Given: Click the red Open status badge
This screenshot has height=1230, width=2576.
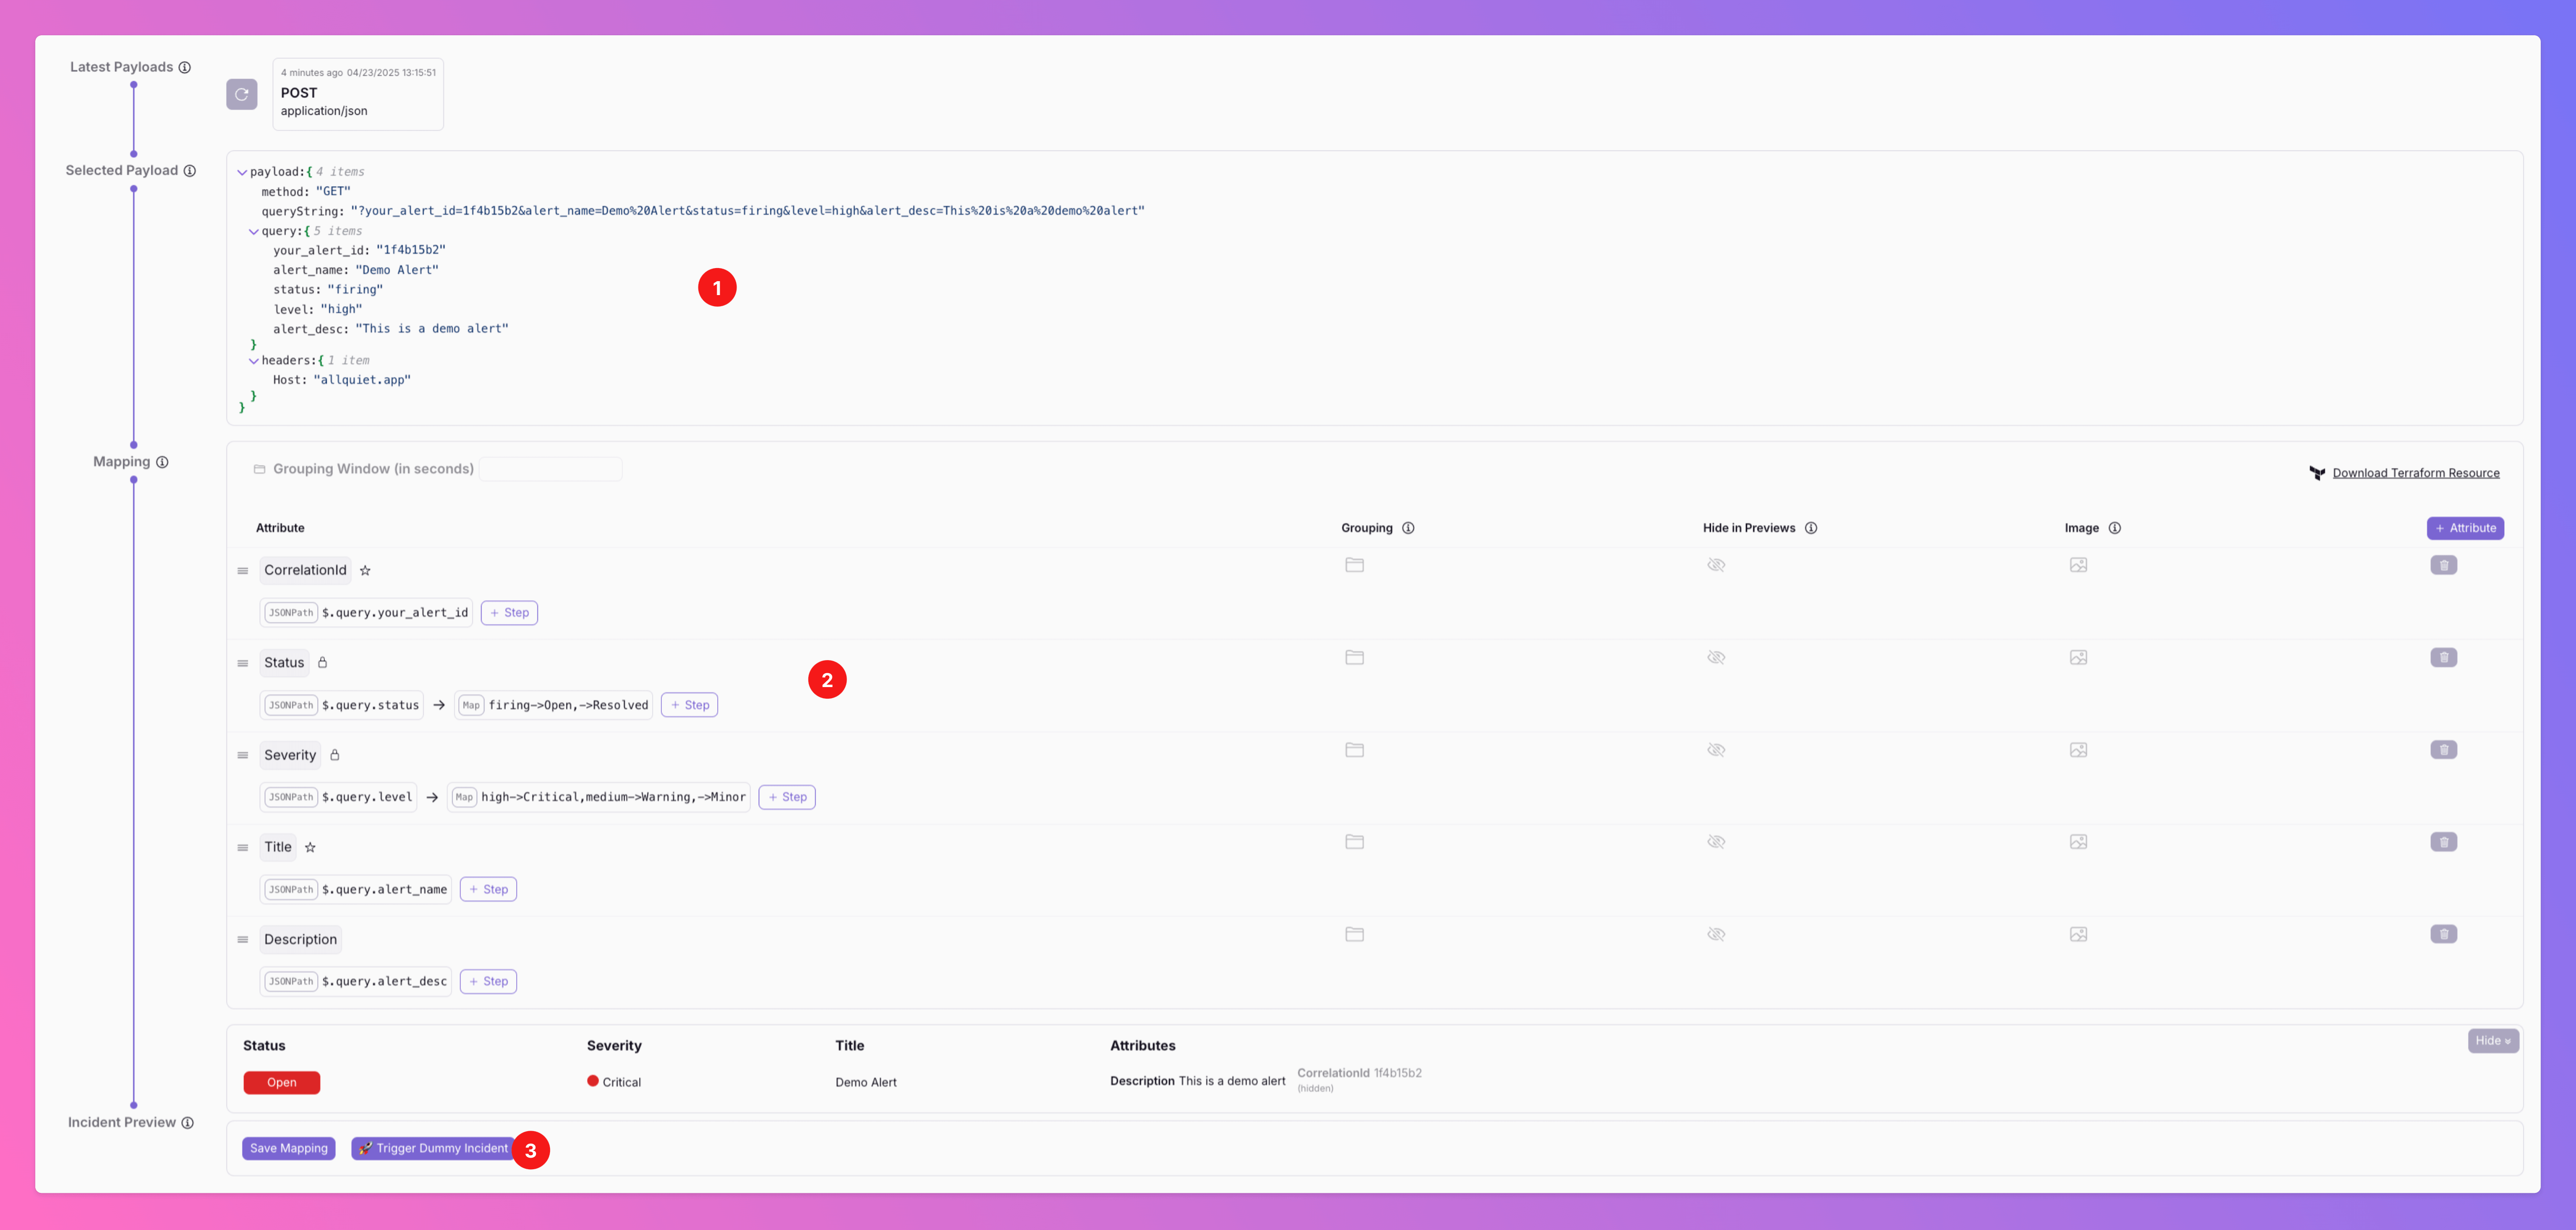Looking at the screenshot, I should (281, 1082).
